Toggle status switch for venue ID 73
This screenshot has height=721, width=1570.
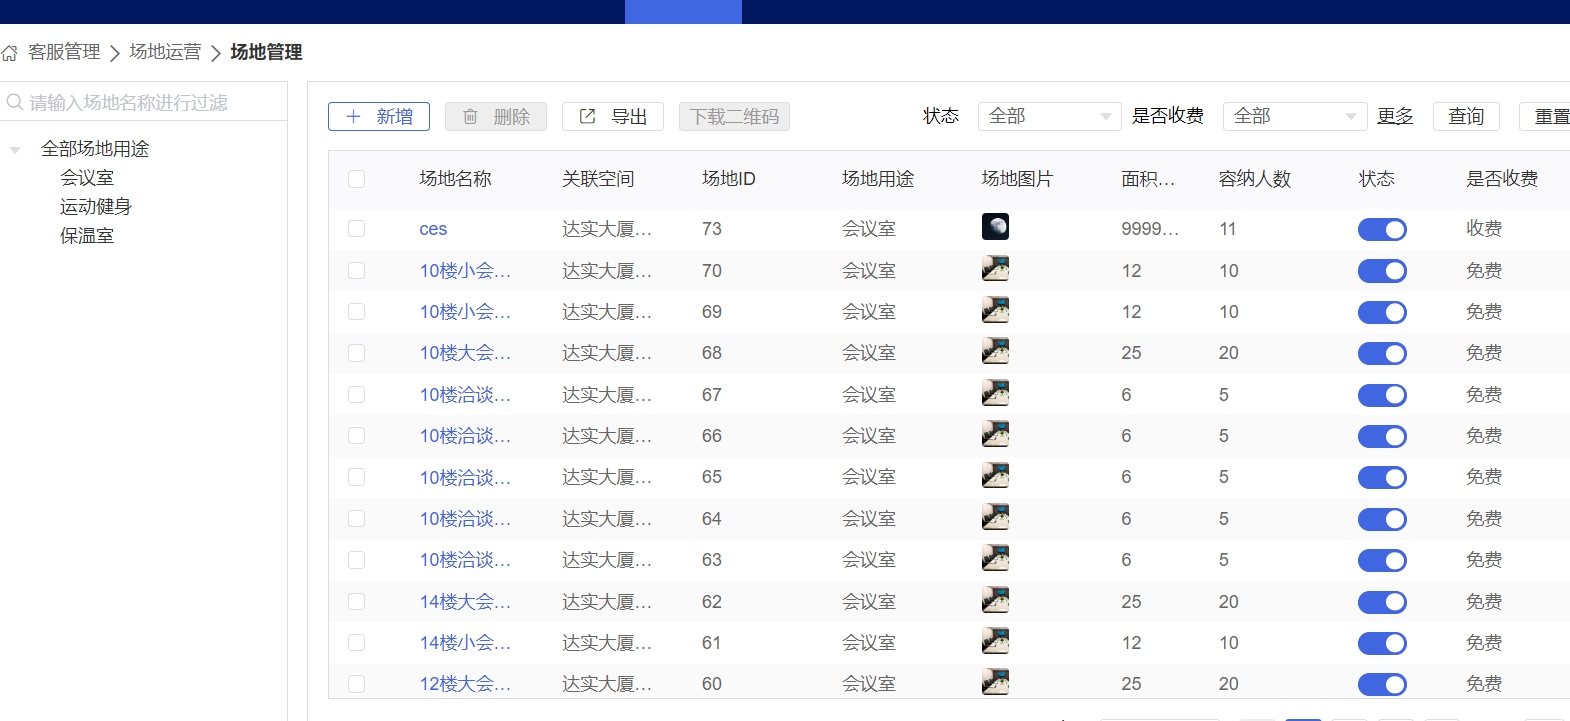click(1382, 230)
